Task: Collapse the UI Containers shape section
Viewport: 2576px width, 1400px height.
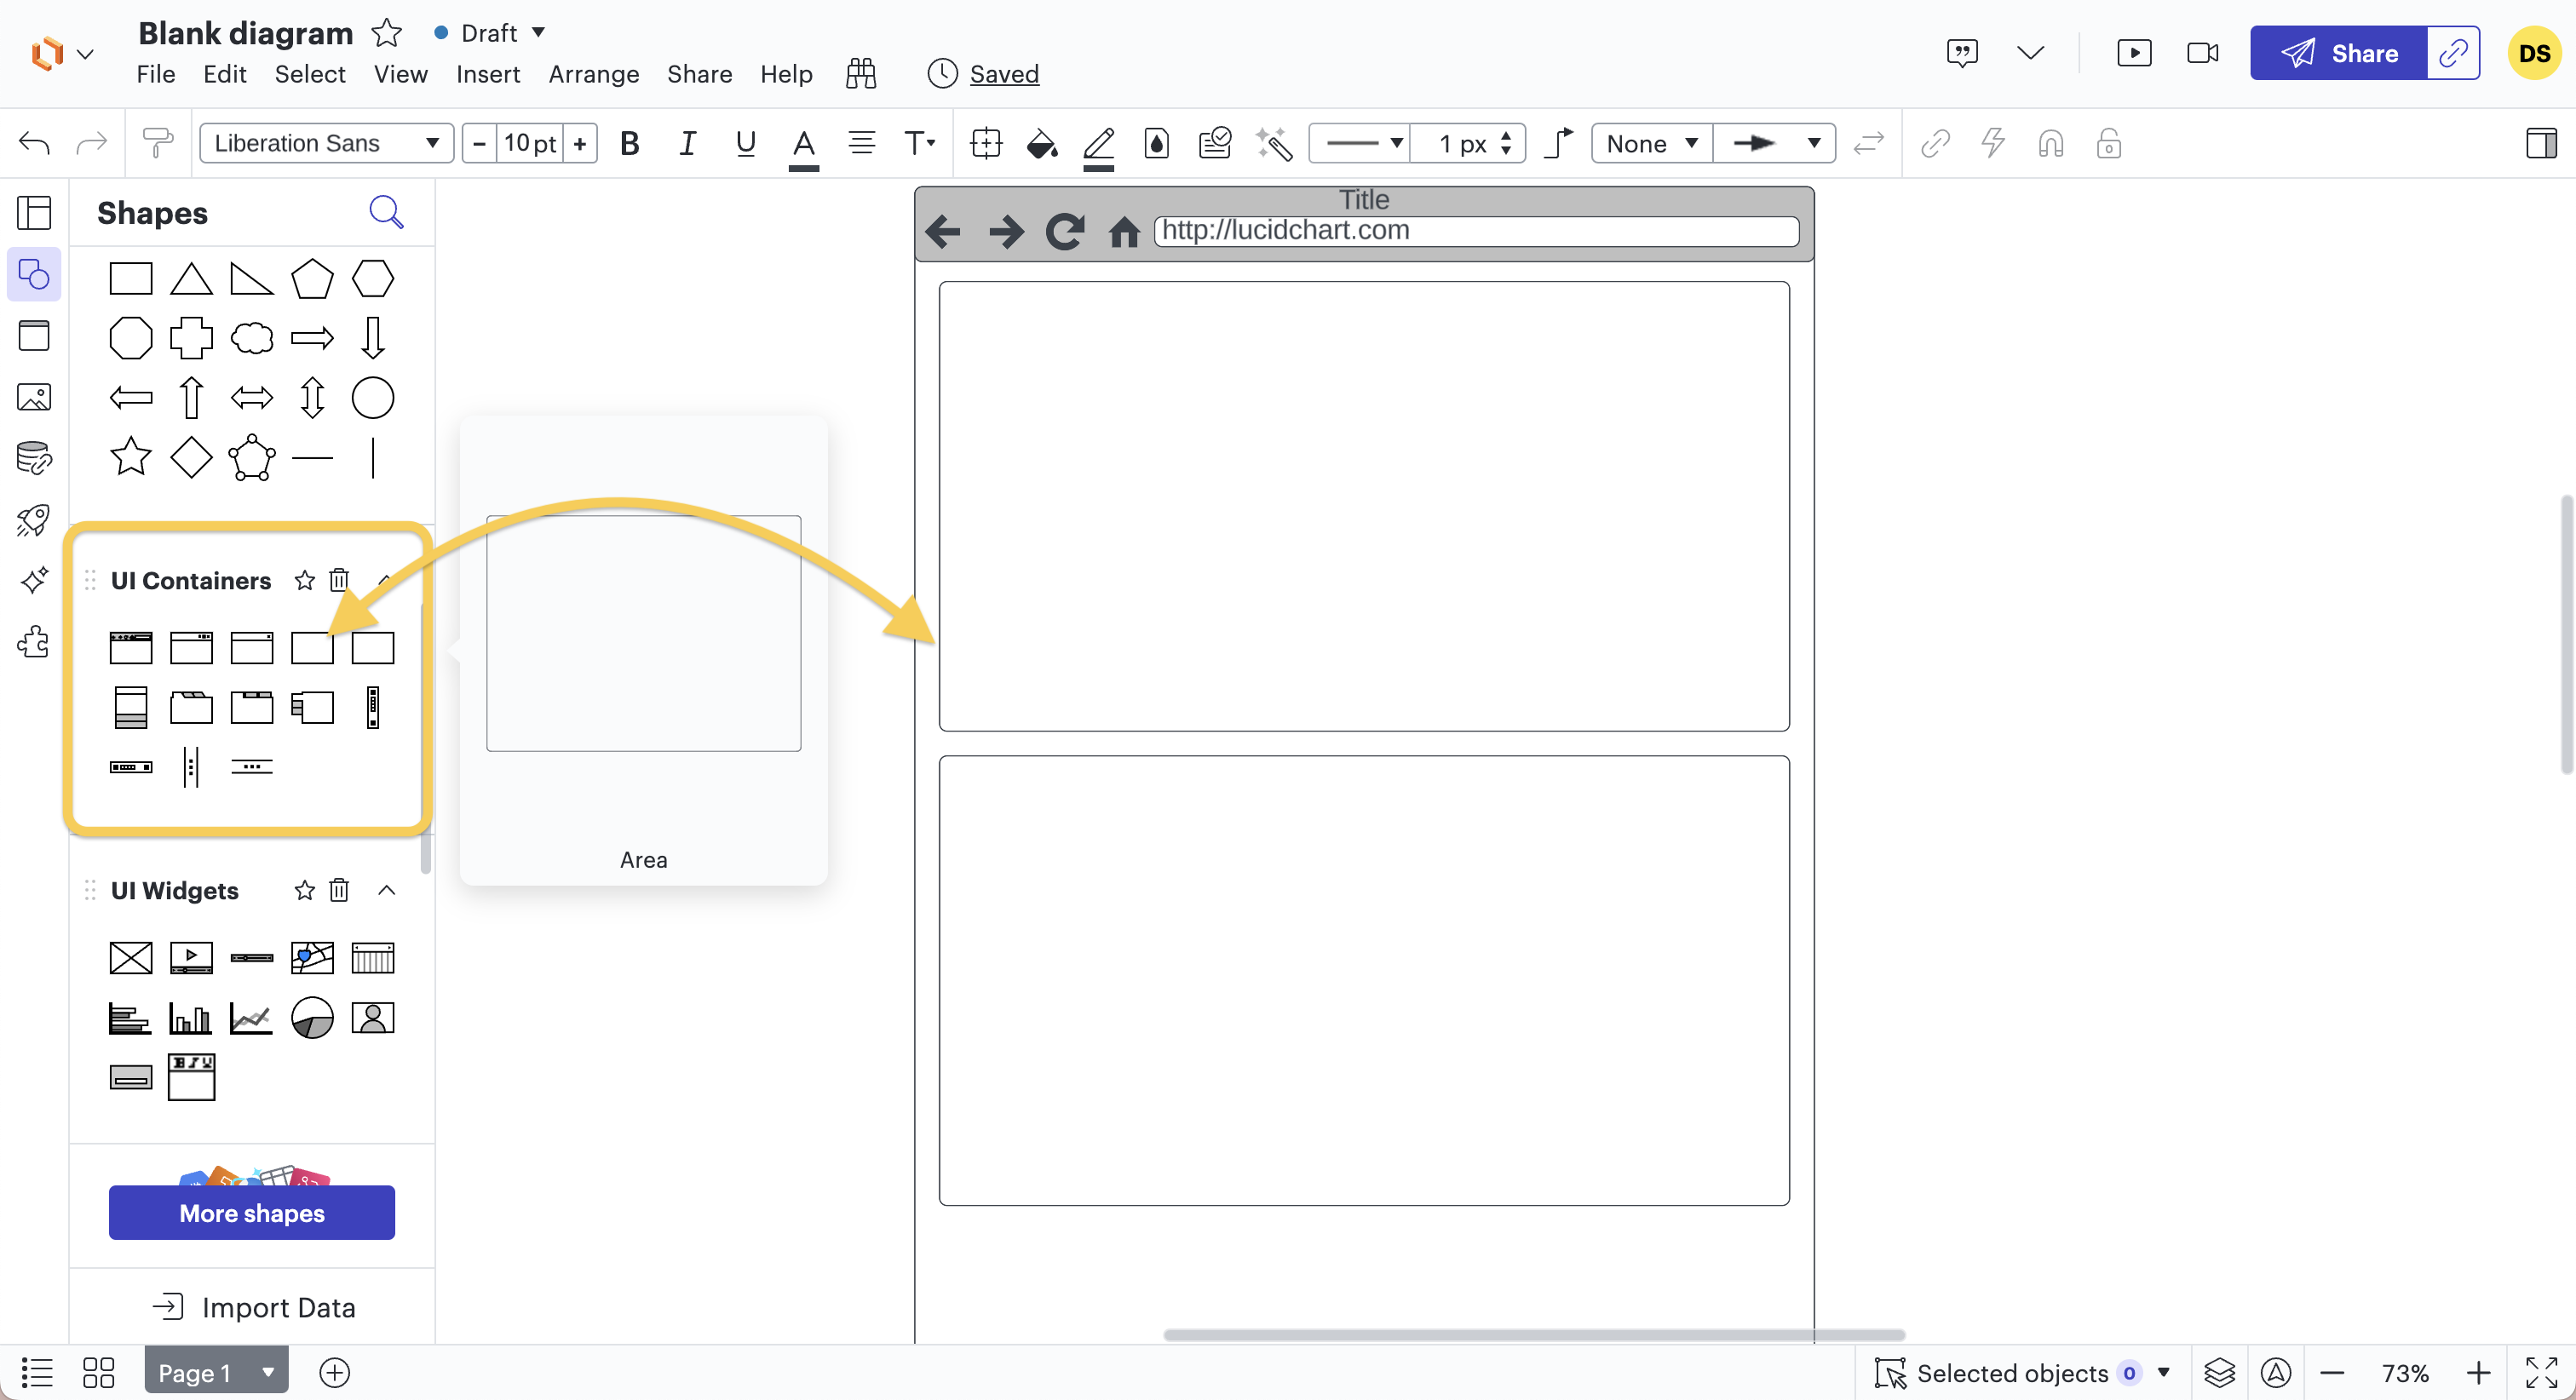Action: [388, 580]
